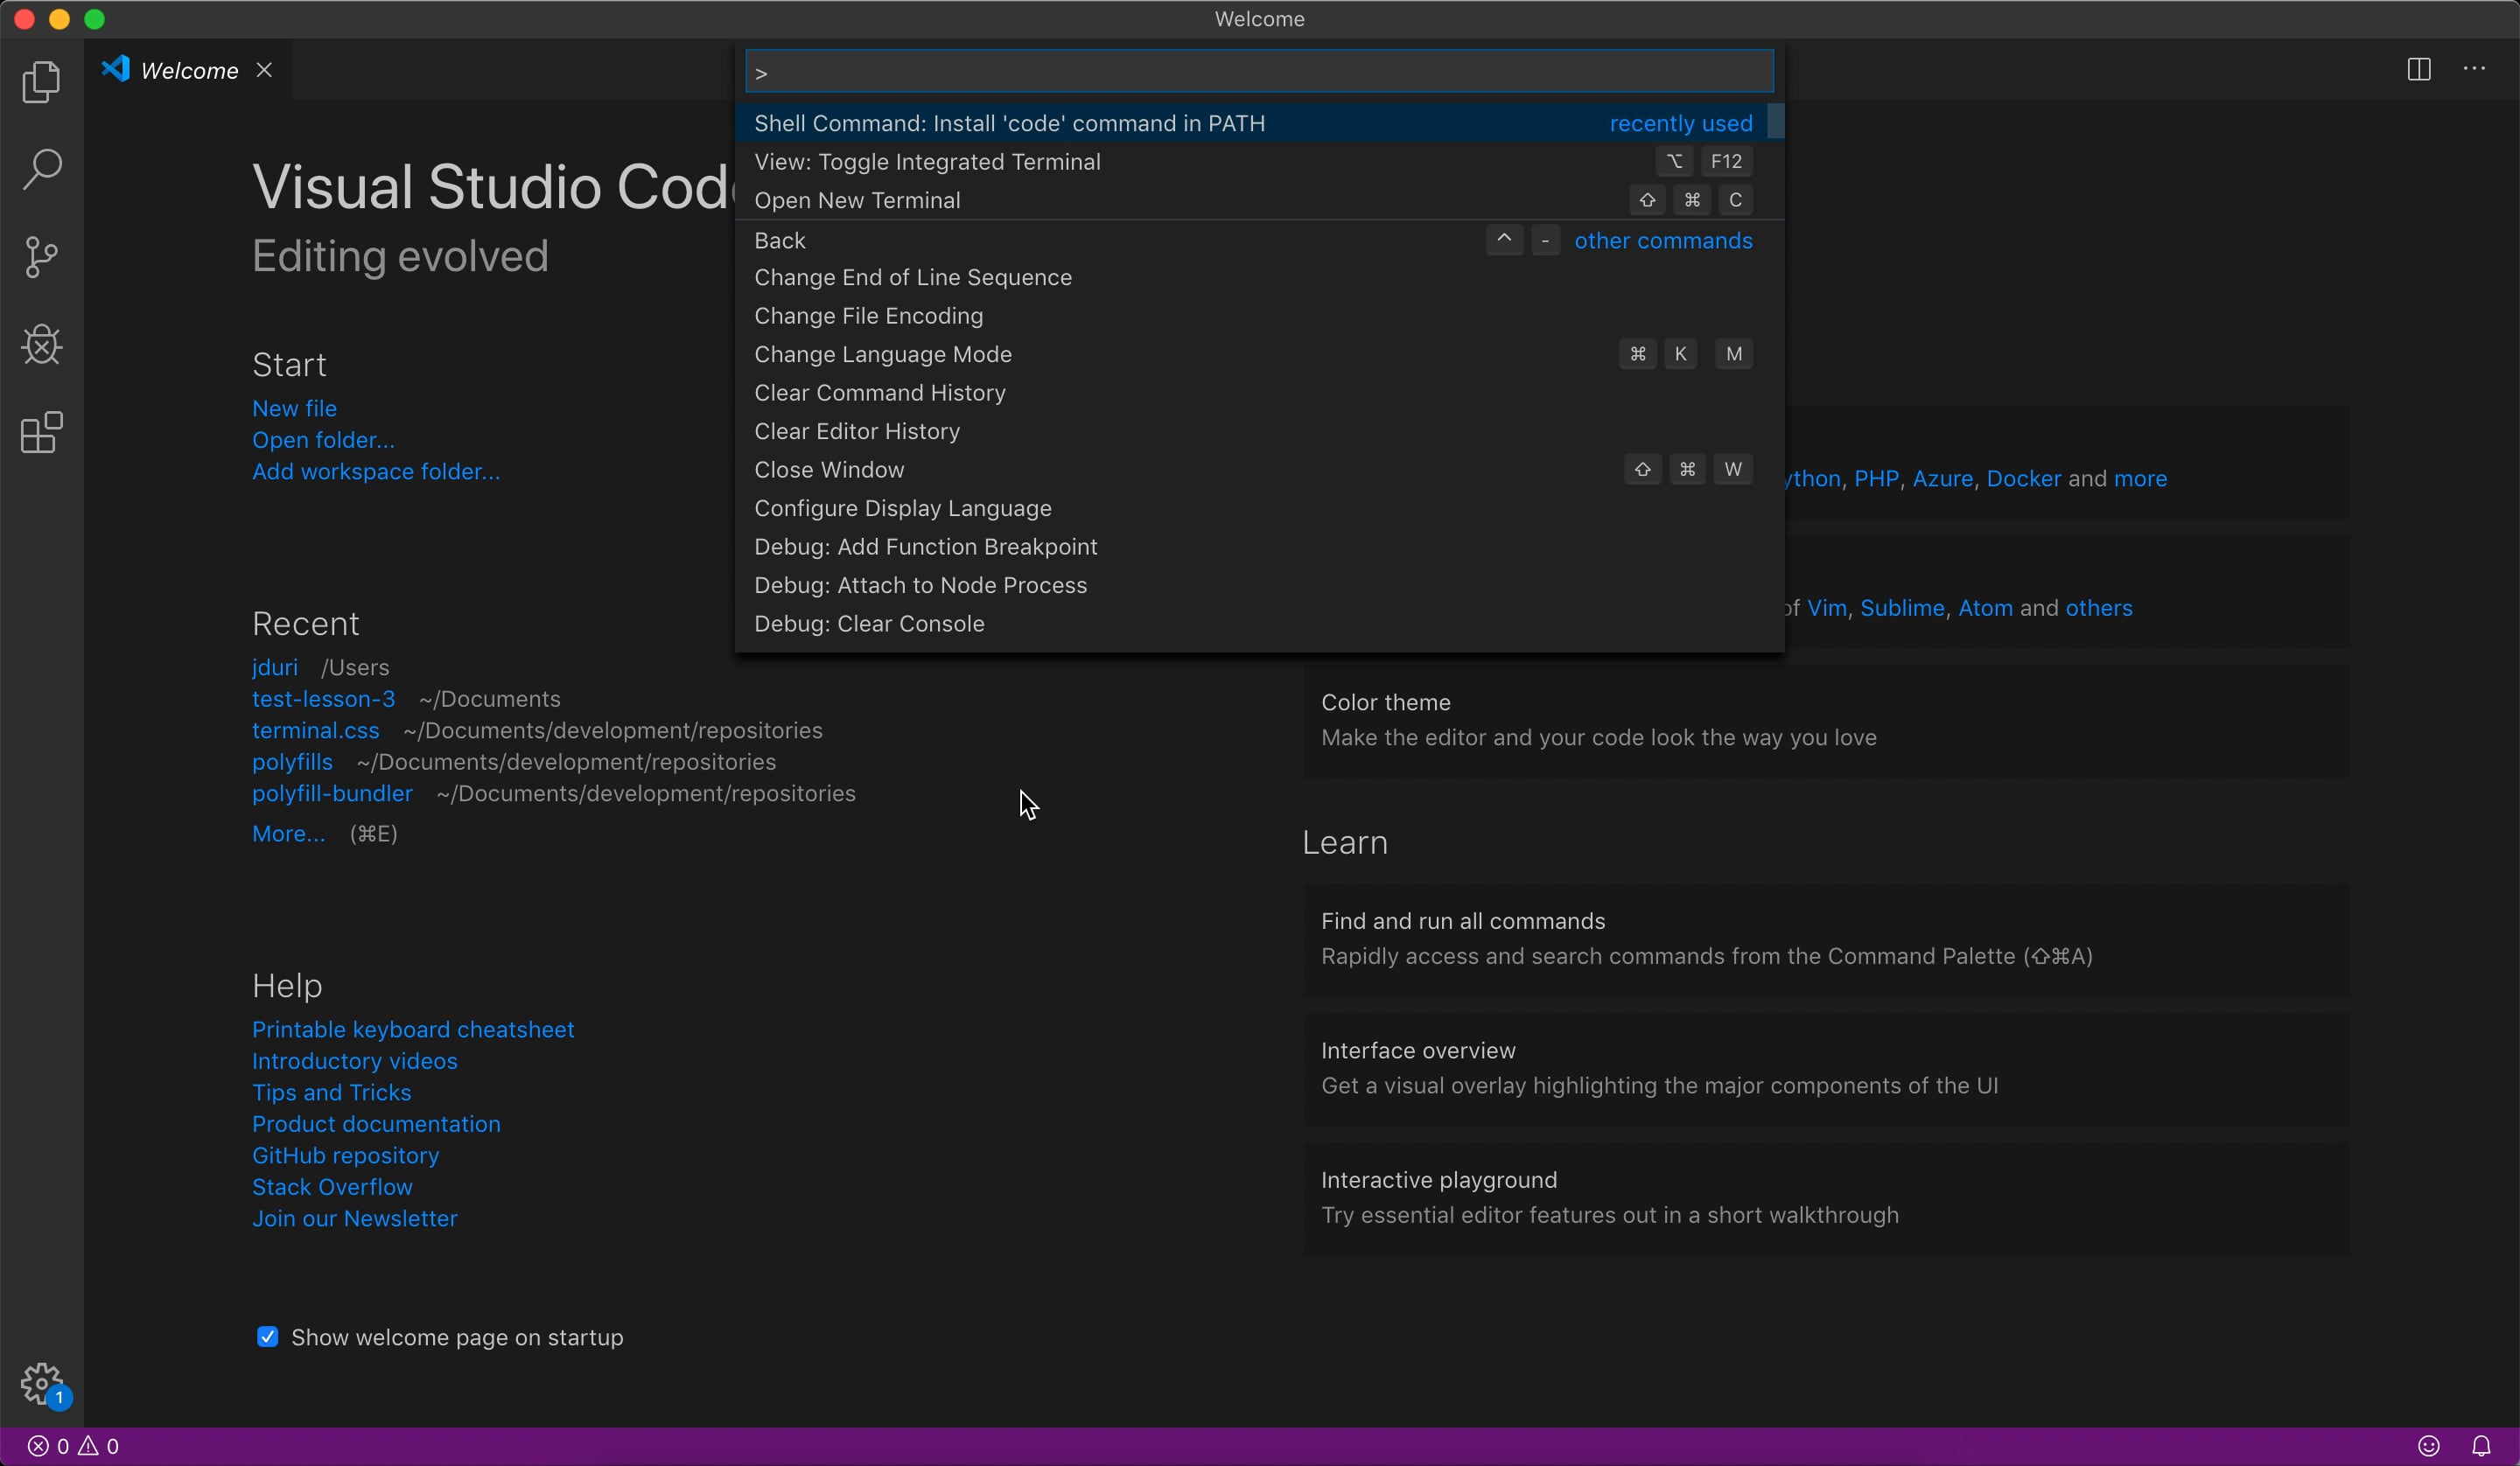Click the Open folder link
2520x1466 pixels.
tap(322, 440)
